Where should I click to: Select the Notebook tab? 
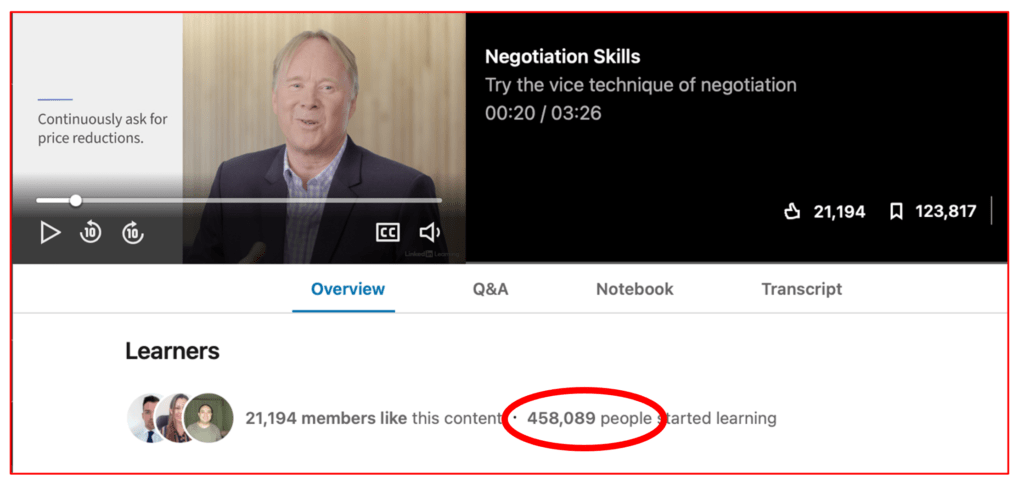pyautogui.click(x=634, y=289)
